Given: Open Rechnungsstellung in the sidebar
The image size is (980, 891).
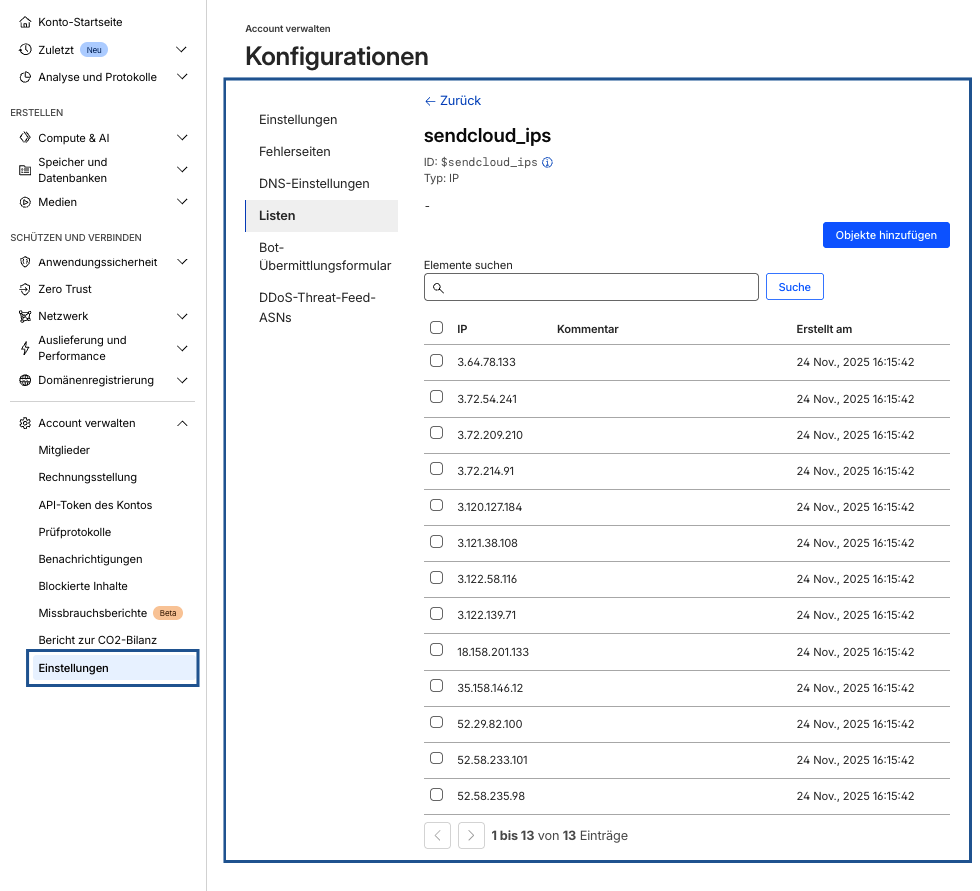Looking at the screenshot, I should pos(88,477).
